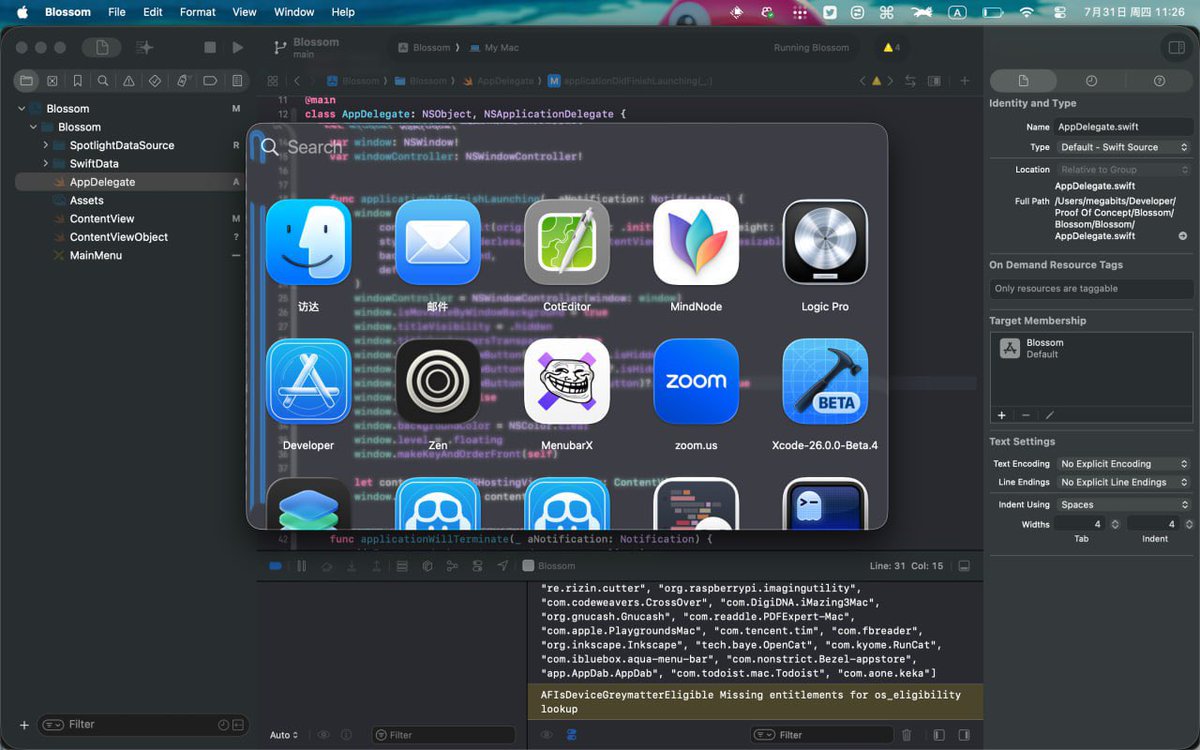This screenshot has width=1200, height=750.
Task: Click the Simulate Location arrow icon
Action: click(503, 566)
